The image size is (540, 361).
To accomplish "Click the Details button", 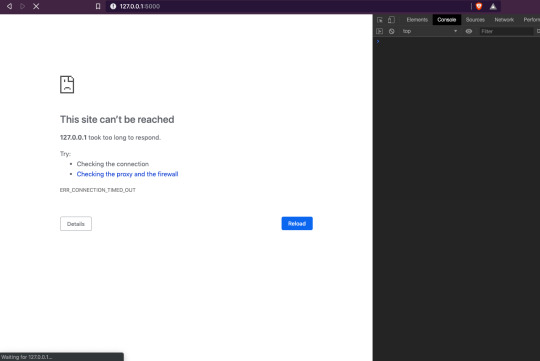I will [76, 224].
